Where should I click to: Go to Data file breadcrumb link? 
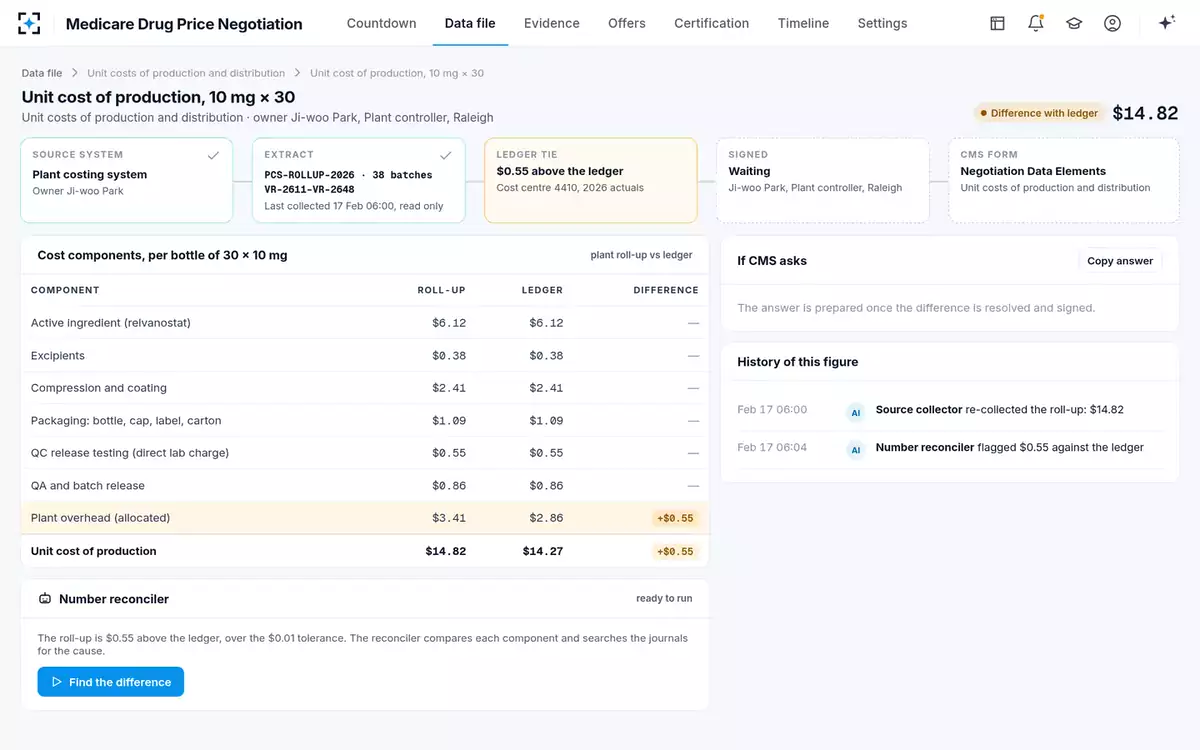click(x=42, y=73)
